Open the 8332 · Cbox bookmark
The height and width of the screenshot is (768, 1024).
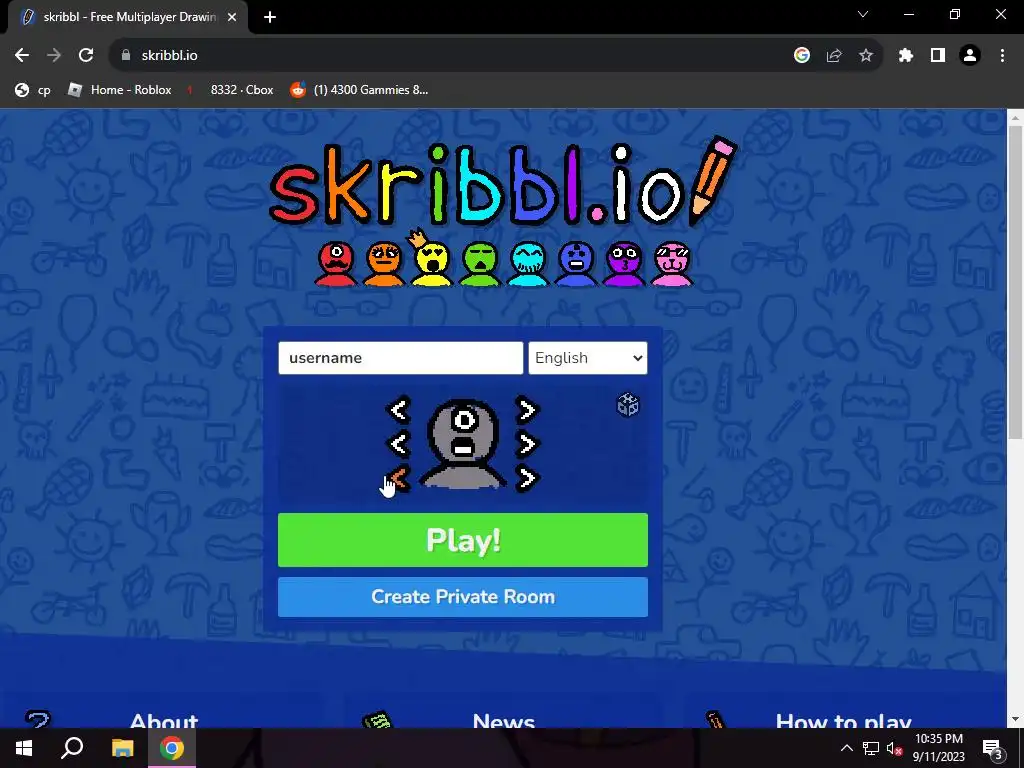coord(230,90)
